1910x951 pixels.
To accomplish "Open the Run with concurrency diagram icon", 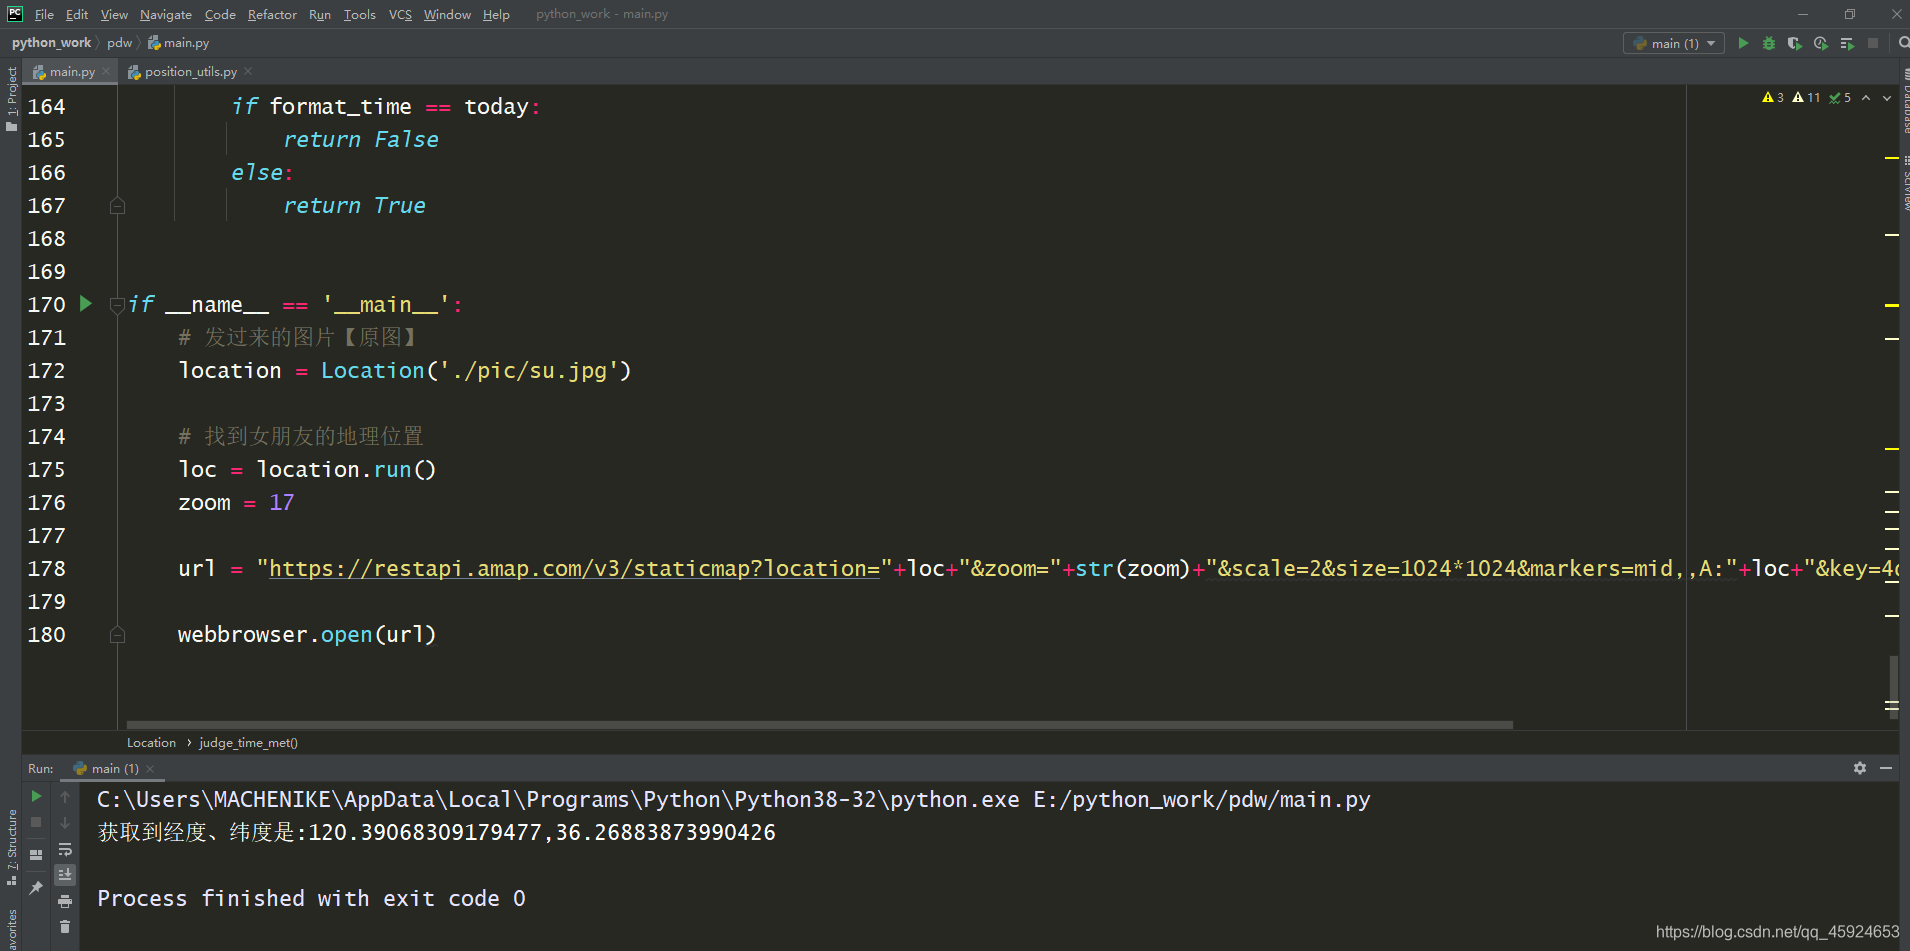I will (x=1847, y=43).
